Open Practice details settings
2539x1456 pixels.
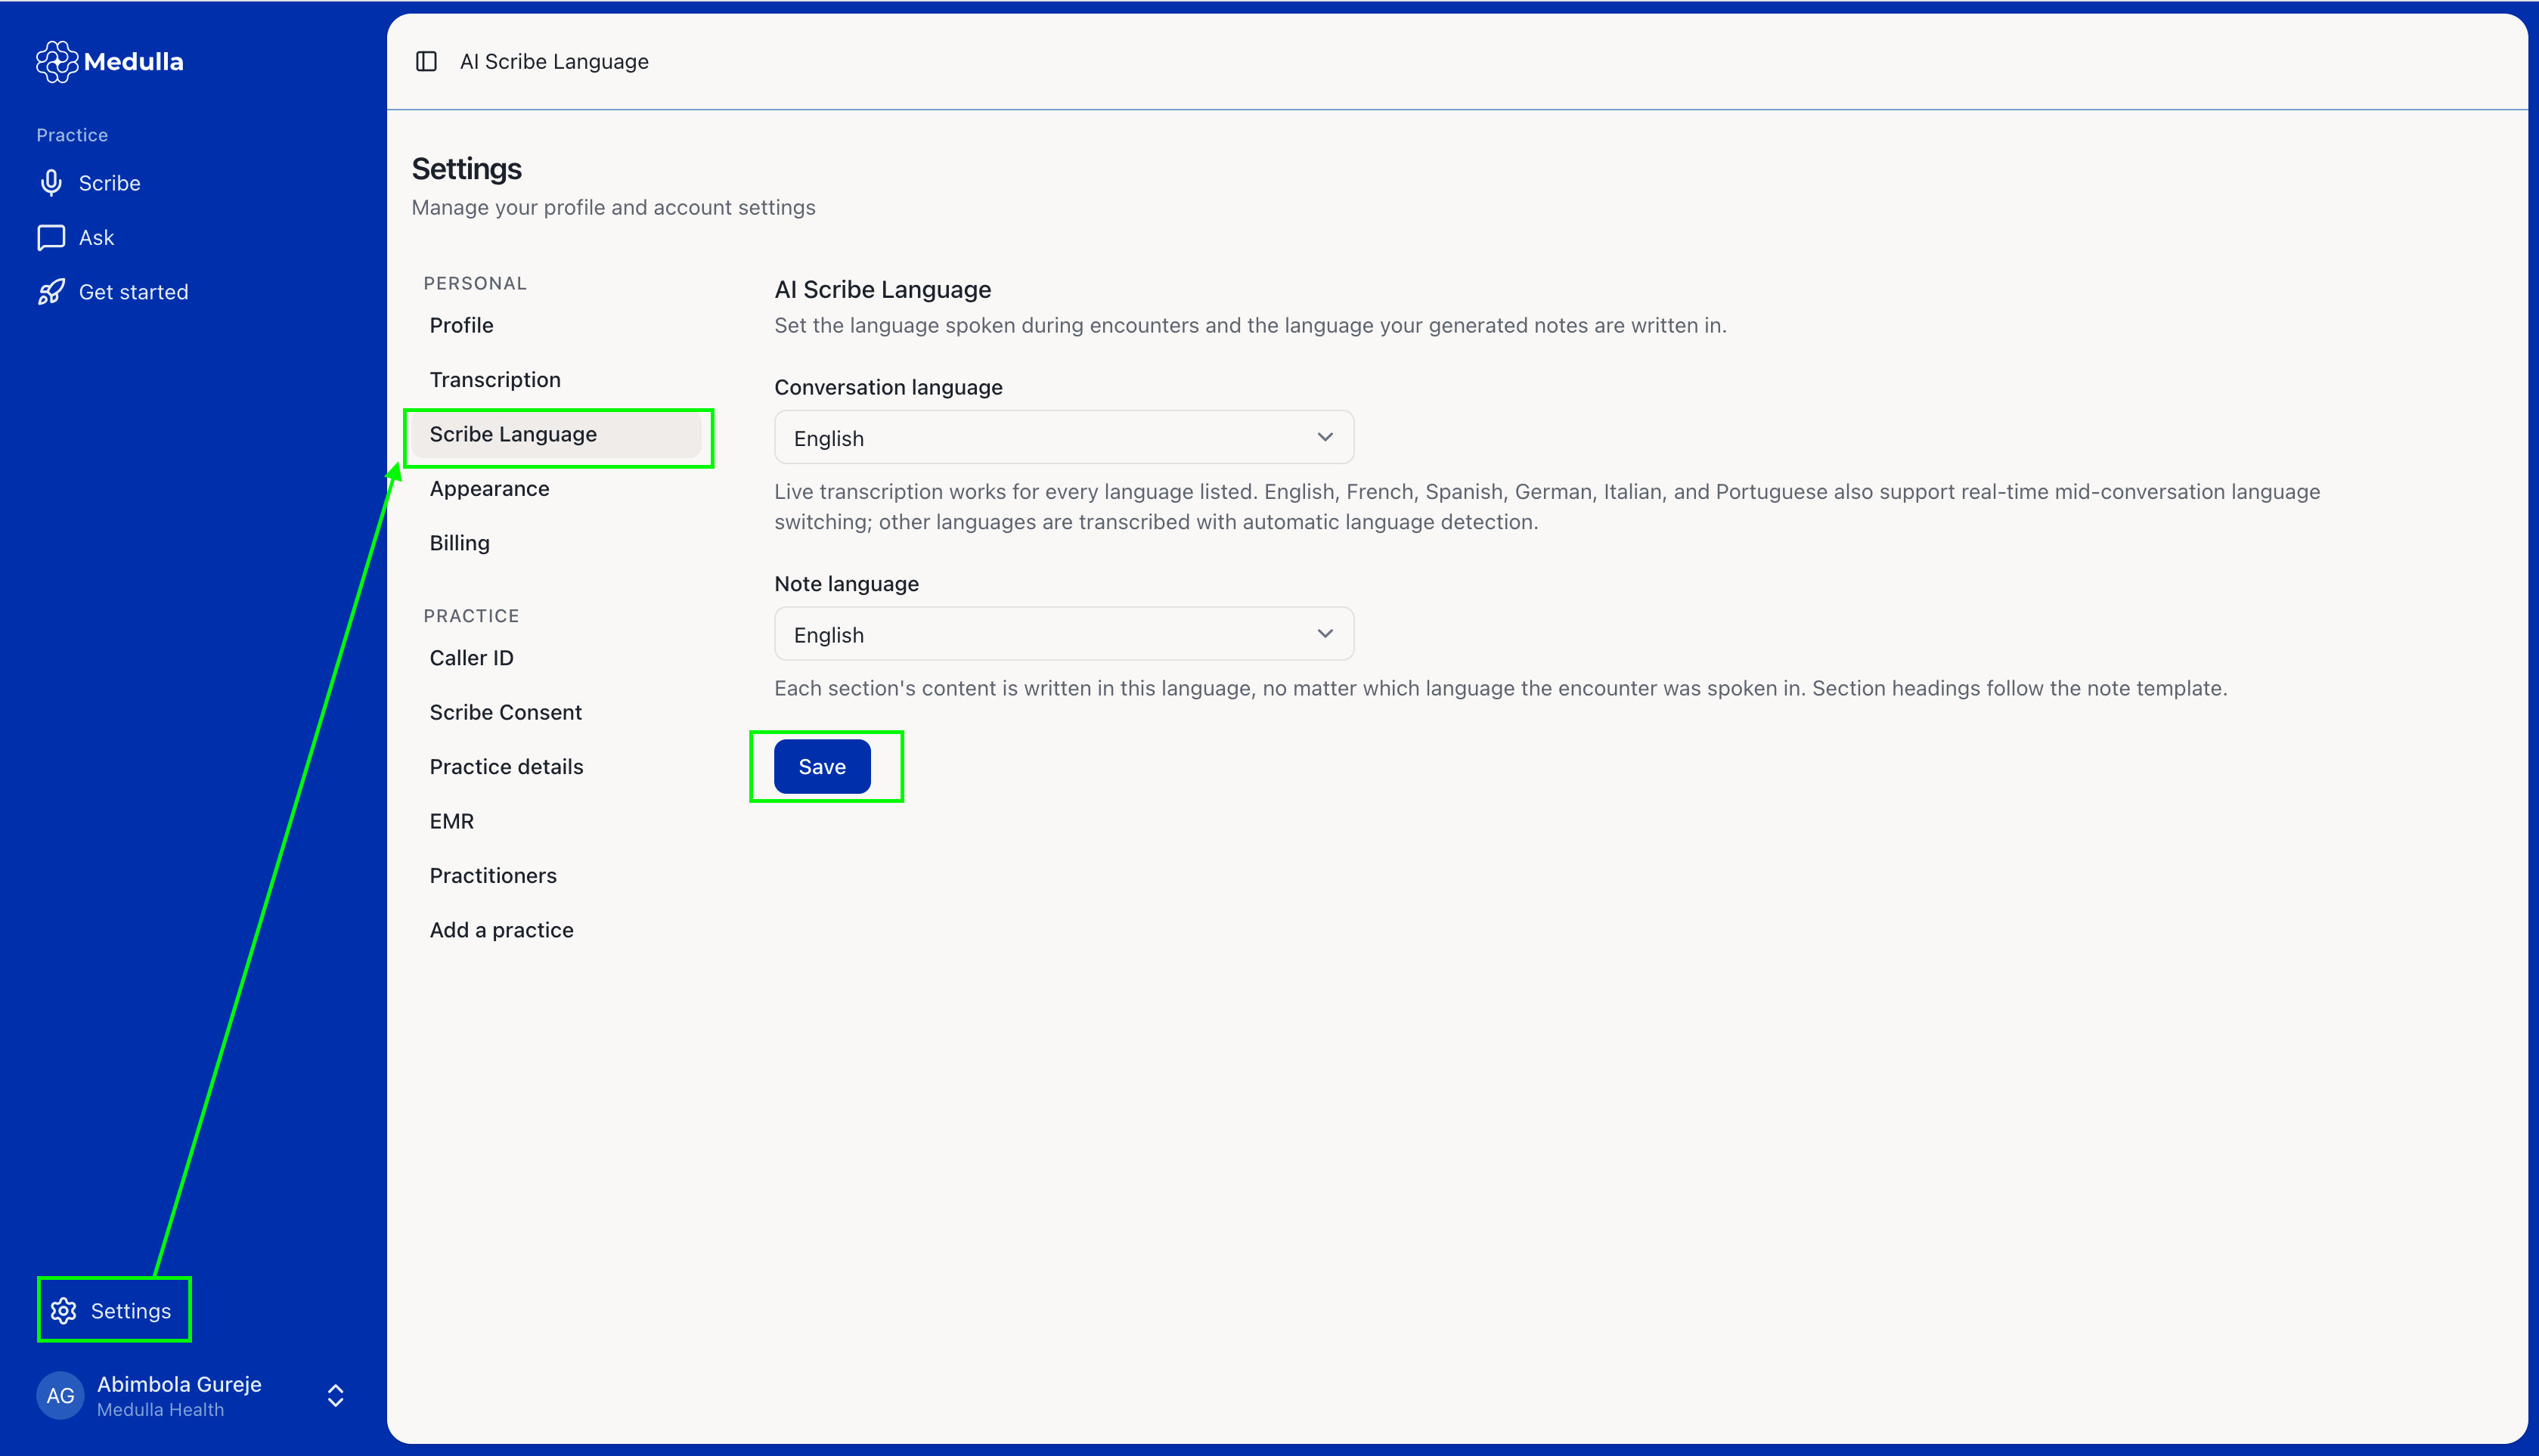pos(556,767)
